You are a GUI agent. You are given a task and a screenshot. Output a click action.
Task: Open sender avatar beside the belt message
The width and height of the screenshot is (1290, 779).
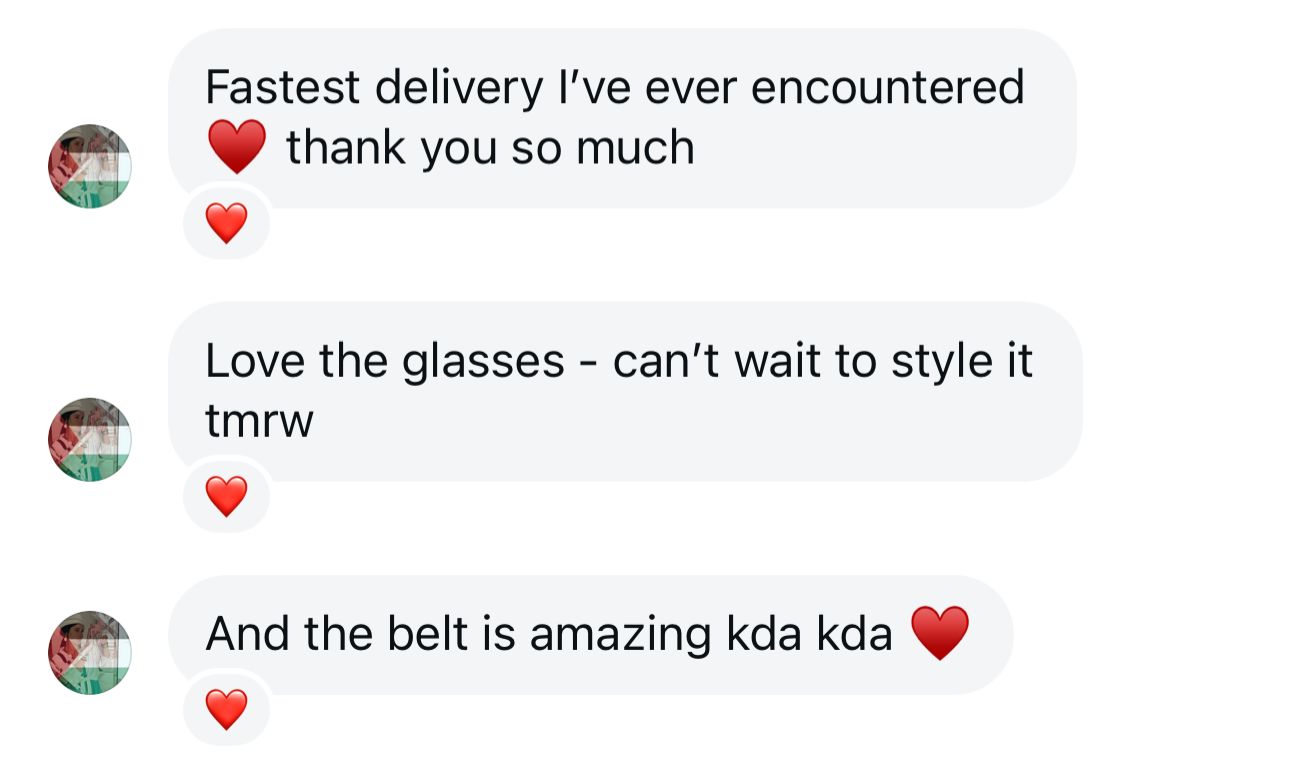(x=90, y=653)
